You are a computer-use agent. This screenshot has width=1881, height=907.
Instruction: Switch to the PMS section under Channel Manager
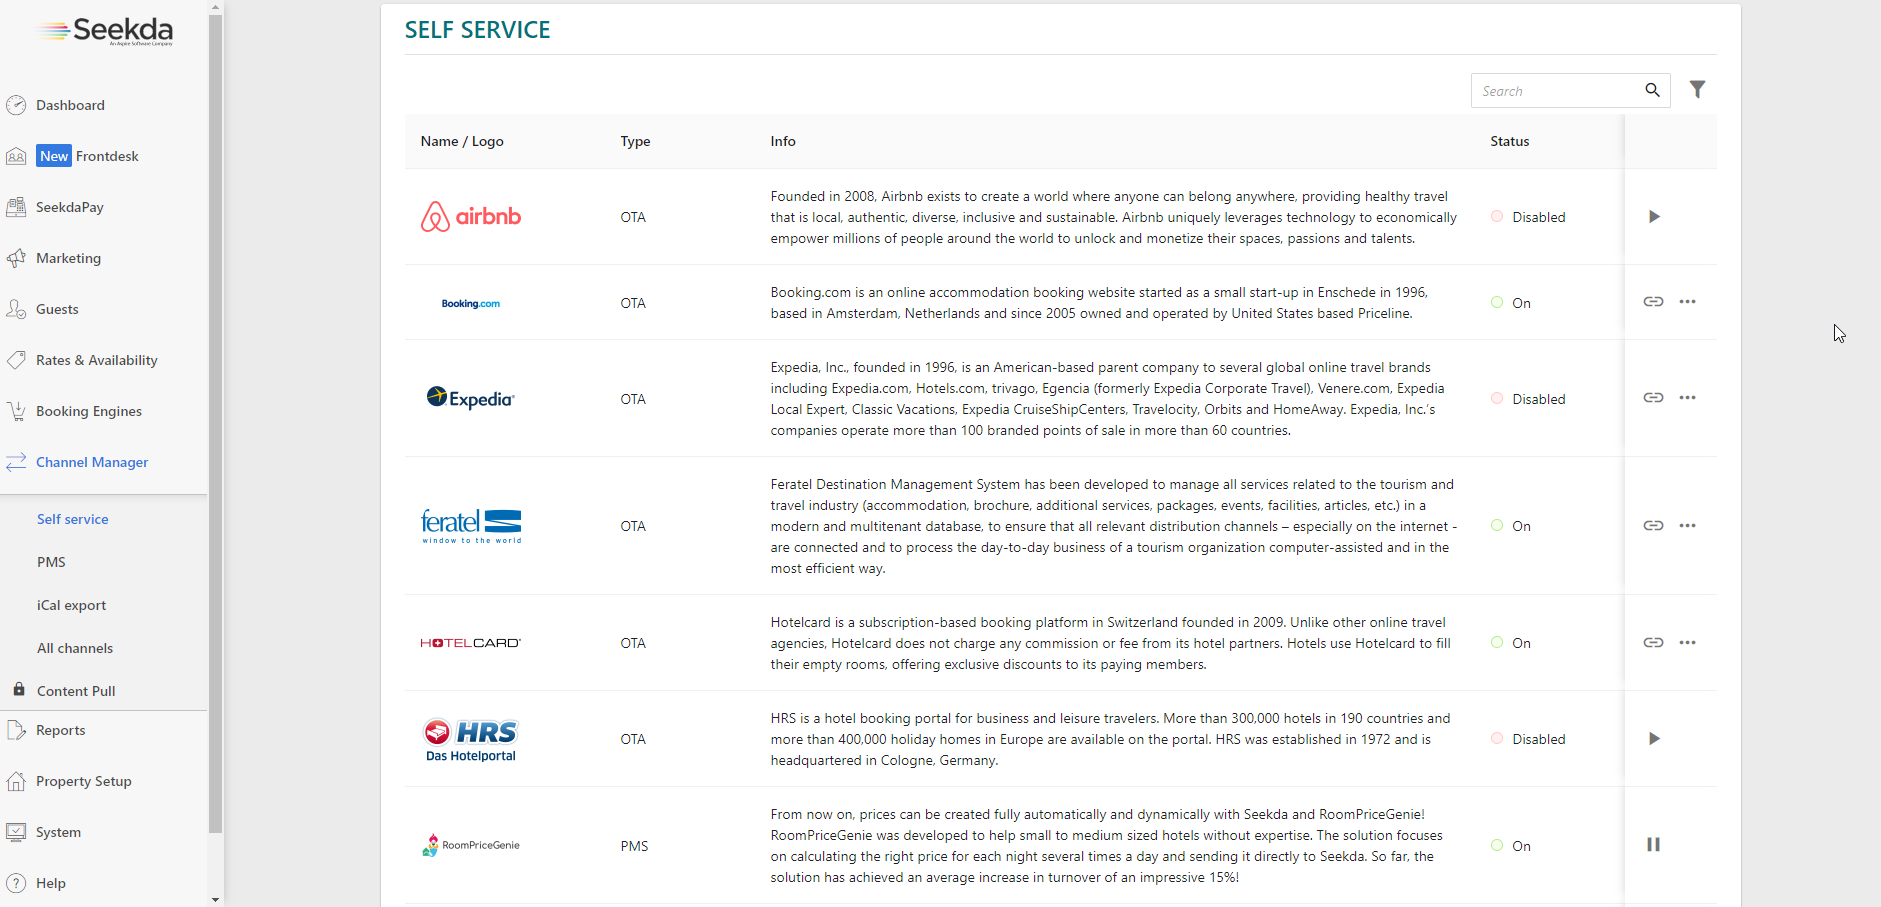tap(50, 562)
